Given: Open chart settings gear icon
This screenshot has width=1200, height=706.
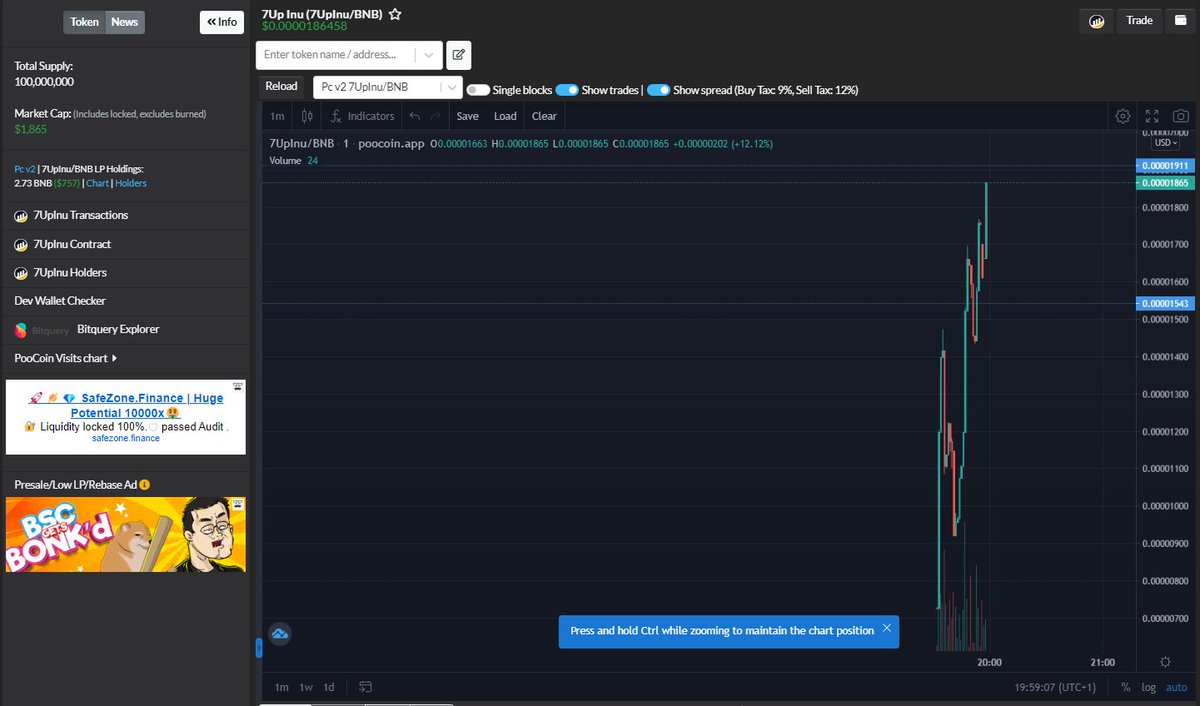Looking at the screenshot, I should pos(1123,116).
